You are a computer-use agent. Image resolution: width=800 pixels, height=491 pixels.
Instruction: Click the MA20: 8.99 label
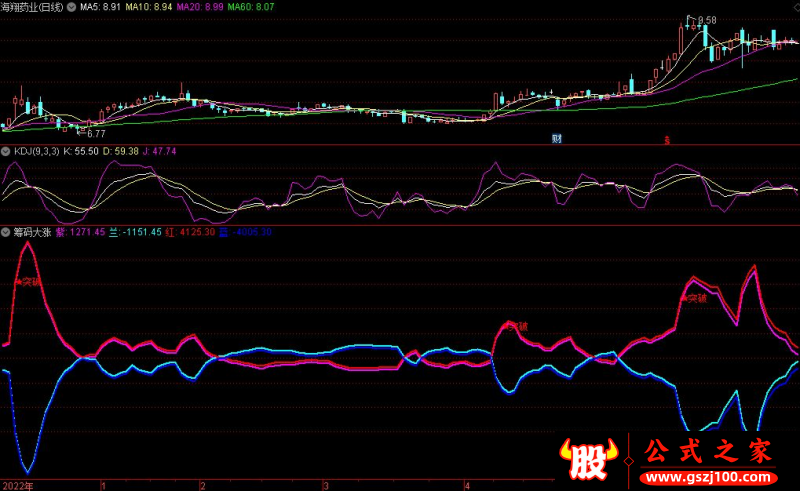[200, 7]
